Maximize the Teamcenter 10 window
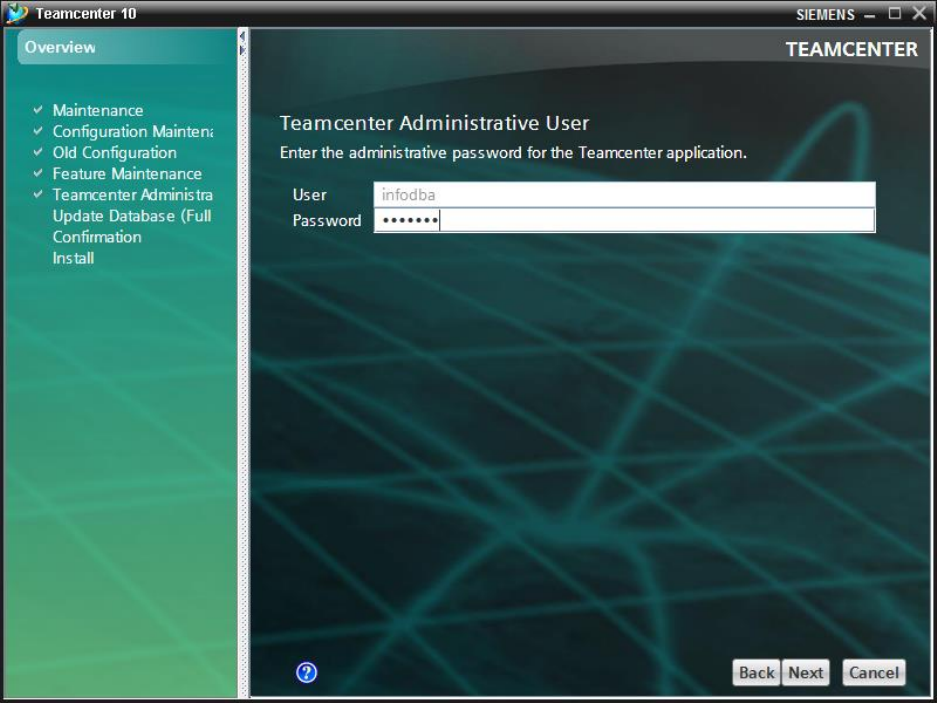Viewport: 937px width, 703px height. click(x=895, y=13)
